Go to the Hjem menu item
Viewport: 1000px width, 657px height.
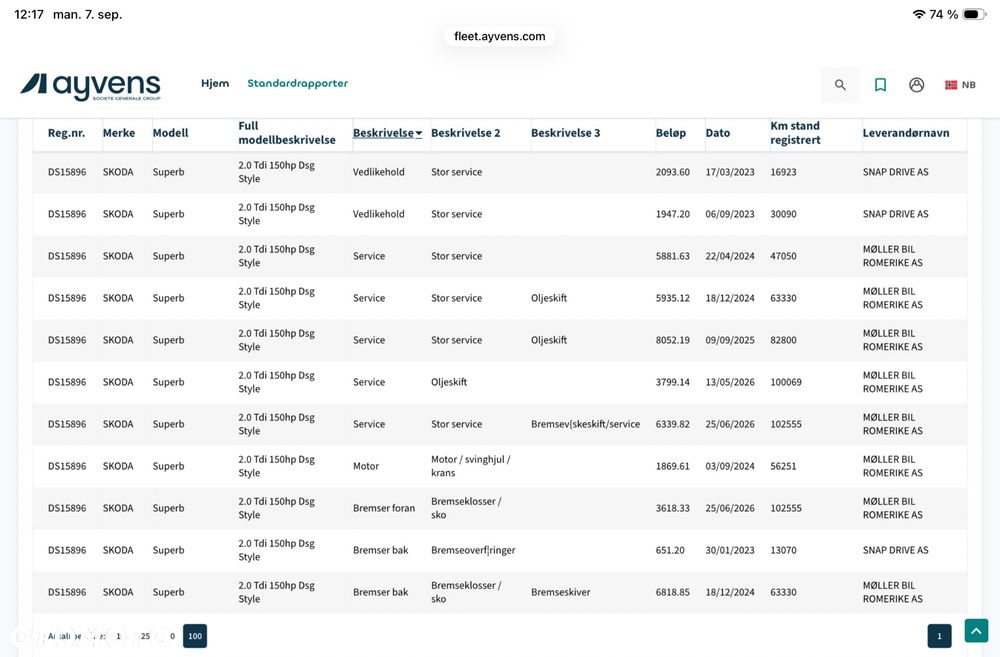click(215, 84)
